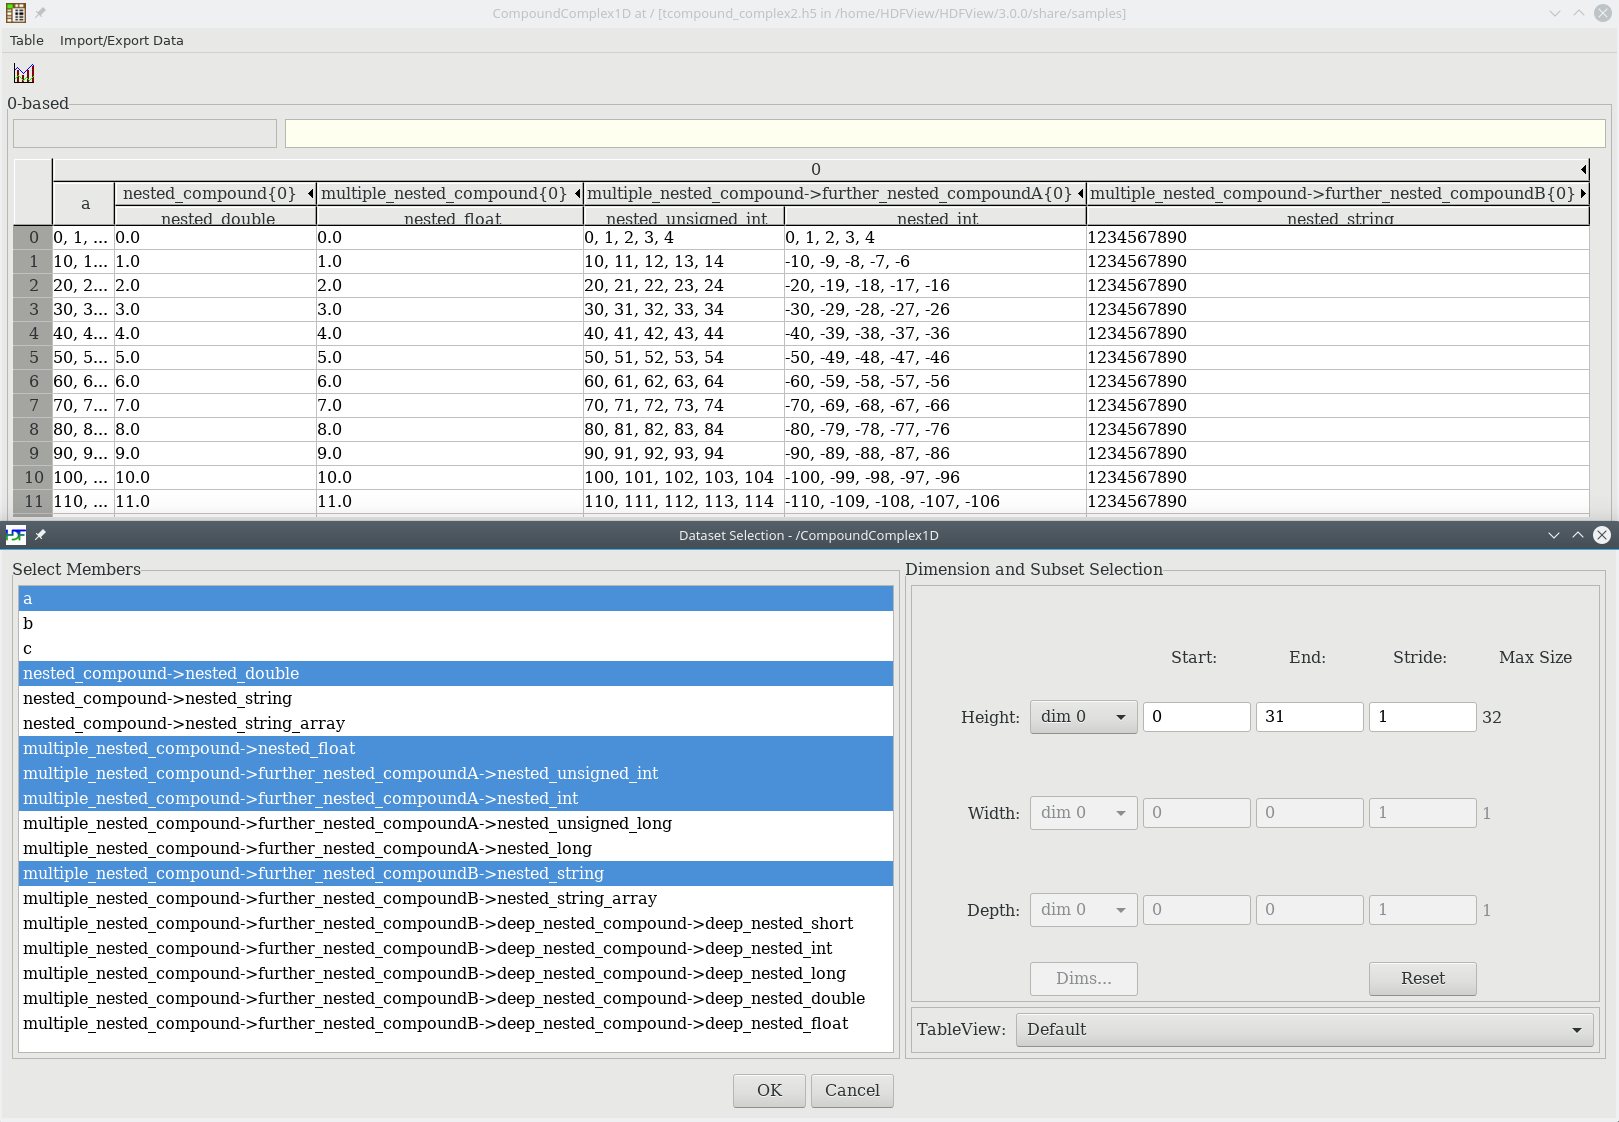
Task: Select further_nested_compoundB->nested_string_array member
Action: 456,899
